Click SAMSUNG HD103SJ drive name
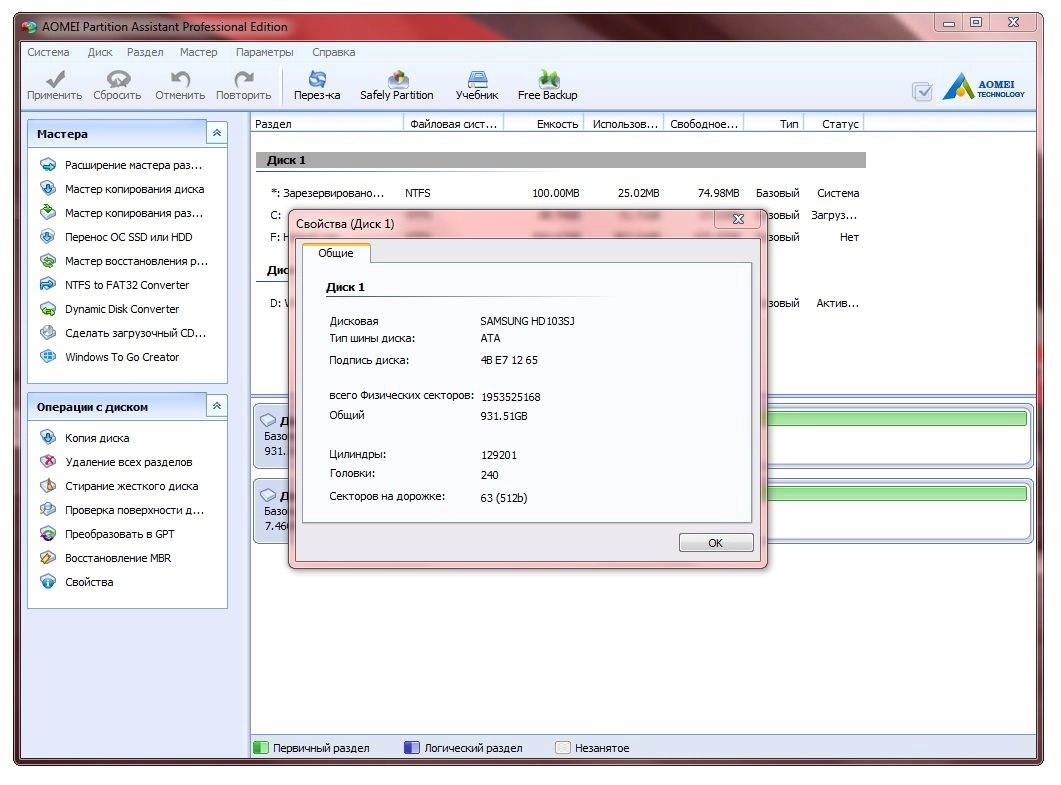The height and width of the screenshot is (785, 1061). pos(527,321)
